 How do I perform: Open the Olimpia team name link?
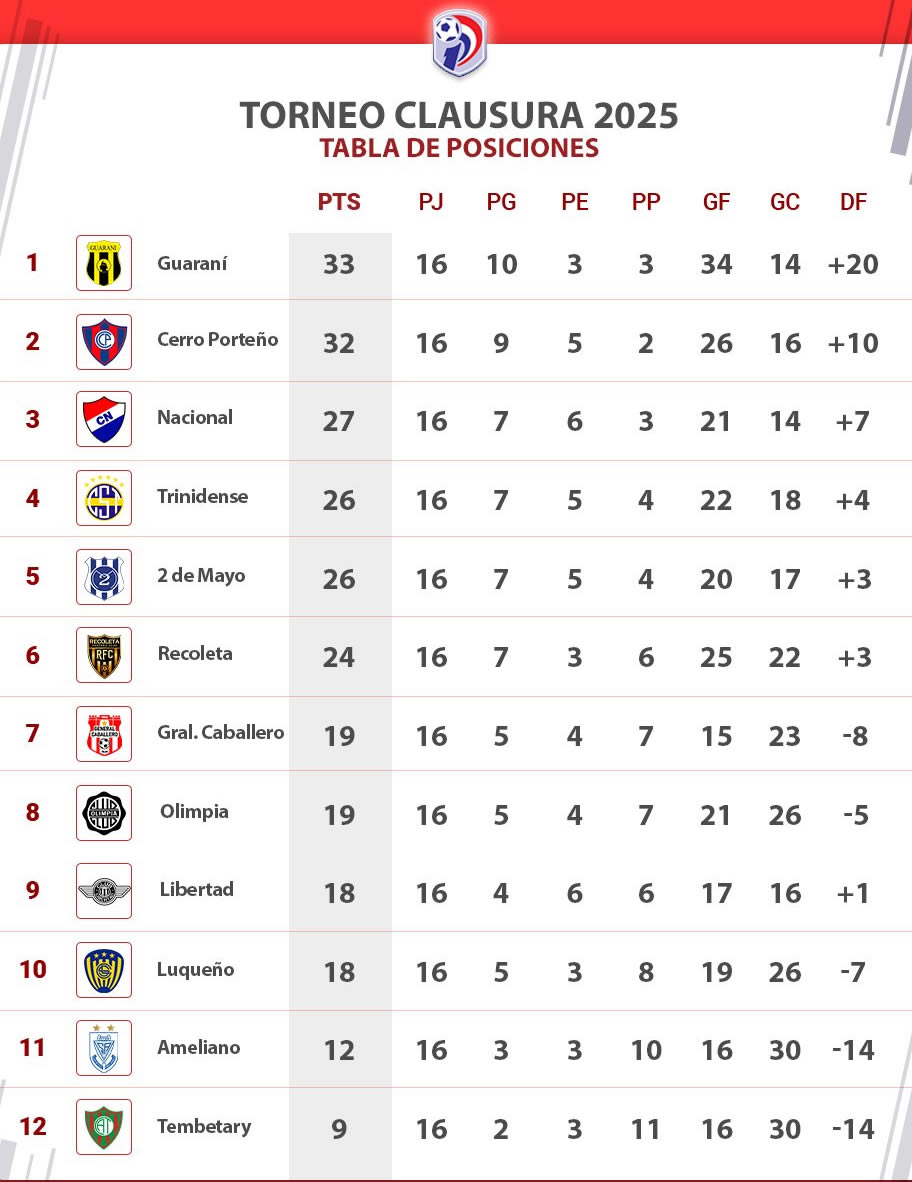point(194,811)
